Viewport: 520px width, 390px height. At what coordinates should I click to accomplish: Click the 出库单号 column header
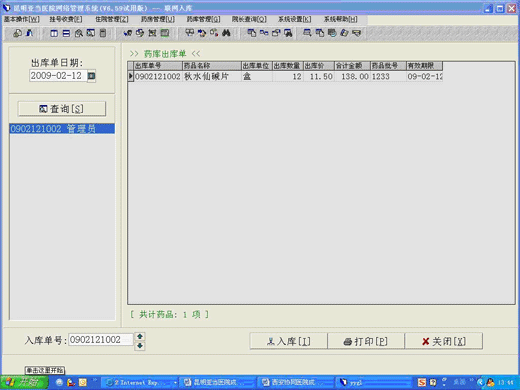(158, 66)
